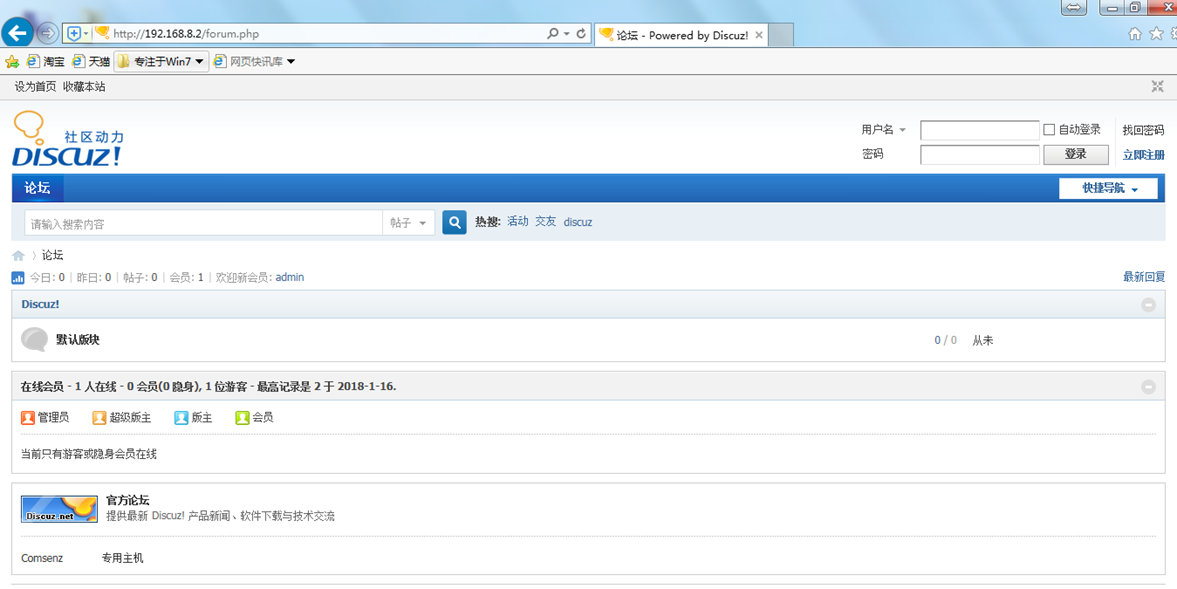Click the 当前只有游客或隐身会员在线 text
1177x589 pixels.
tap(89, 454)
